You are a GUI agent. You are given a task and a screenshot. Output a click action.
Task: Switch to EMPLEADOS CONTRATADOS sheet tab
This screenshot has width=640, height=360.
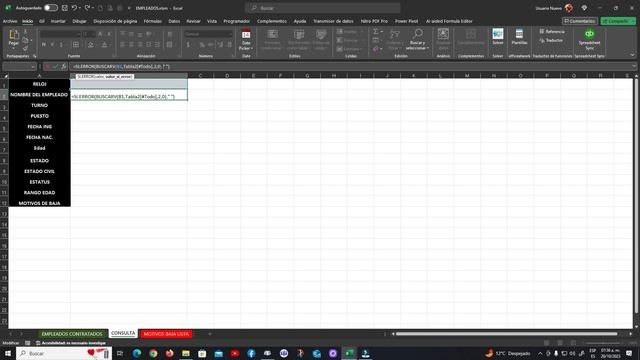coord(72,334)
